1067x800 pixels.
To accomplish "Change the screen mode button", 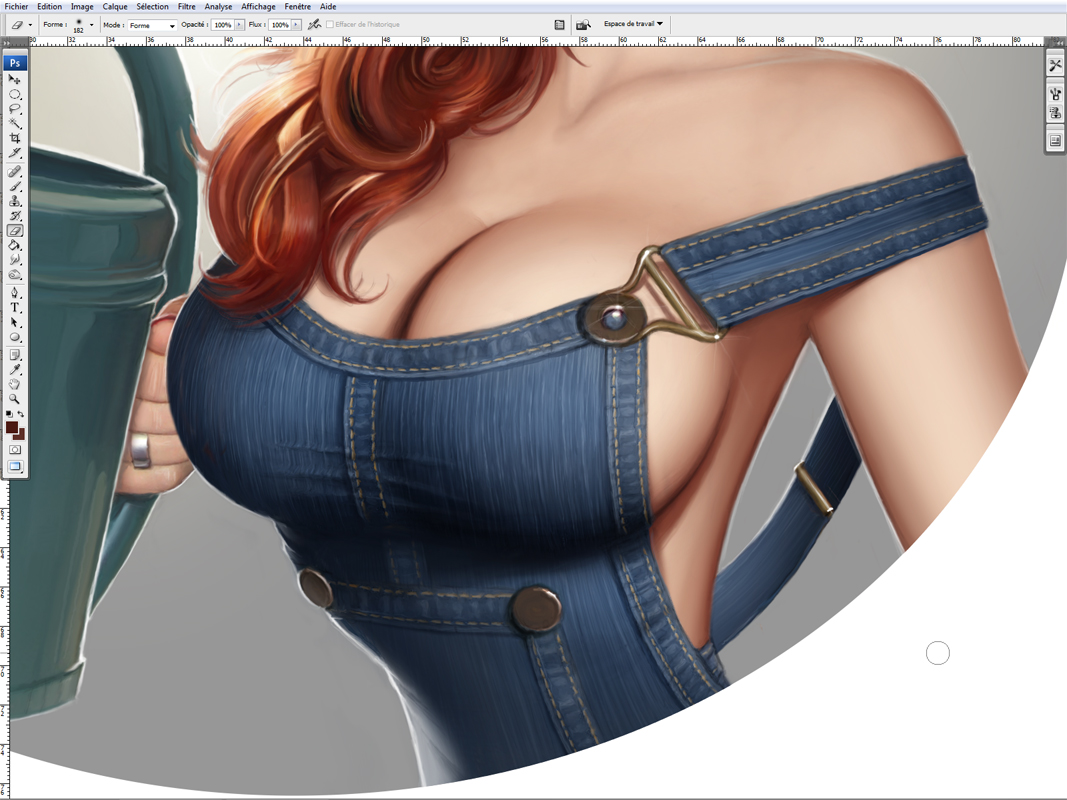I will [x=14, y=467].
